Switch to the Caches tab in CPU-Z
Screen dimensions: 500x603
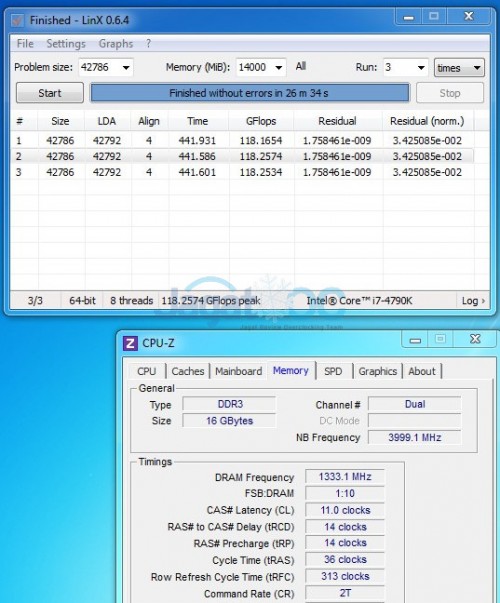188,371
